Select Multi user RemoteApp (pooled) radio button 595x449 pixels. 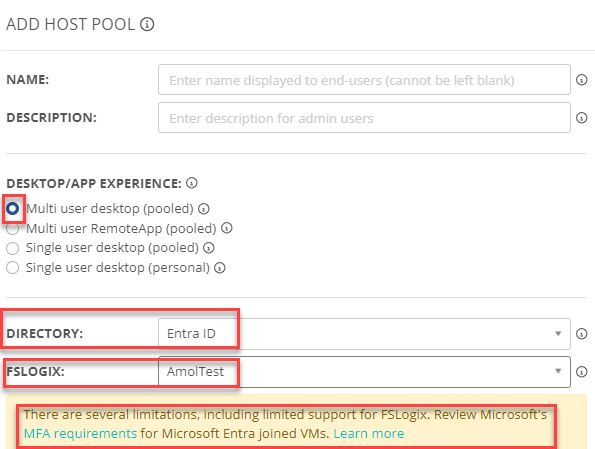click(x=13, y=229)
